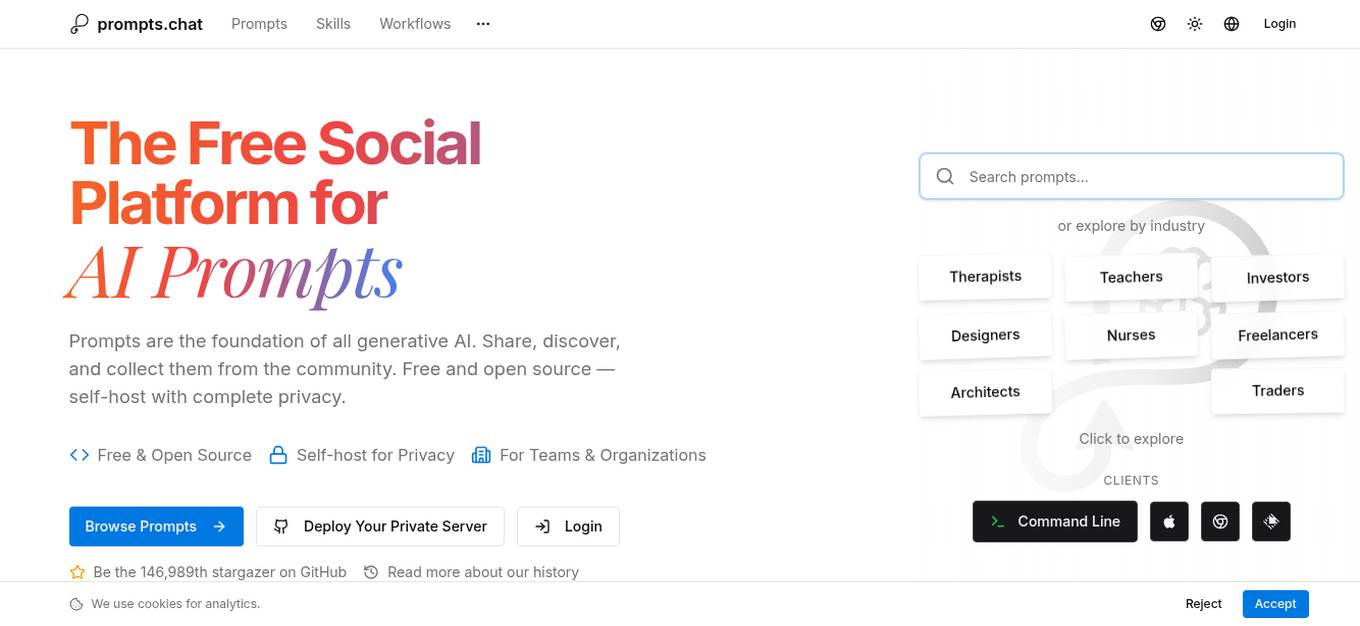Open the Prompts navigation item
This screenshot has height=626, width=1360.
click(x=259, y=24)
